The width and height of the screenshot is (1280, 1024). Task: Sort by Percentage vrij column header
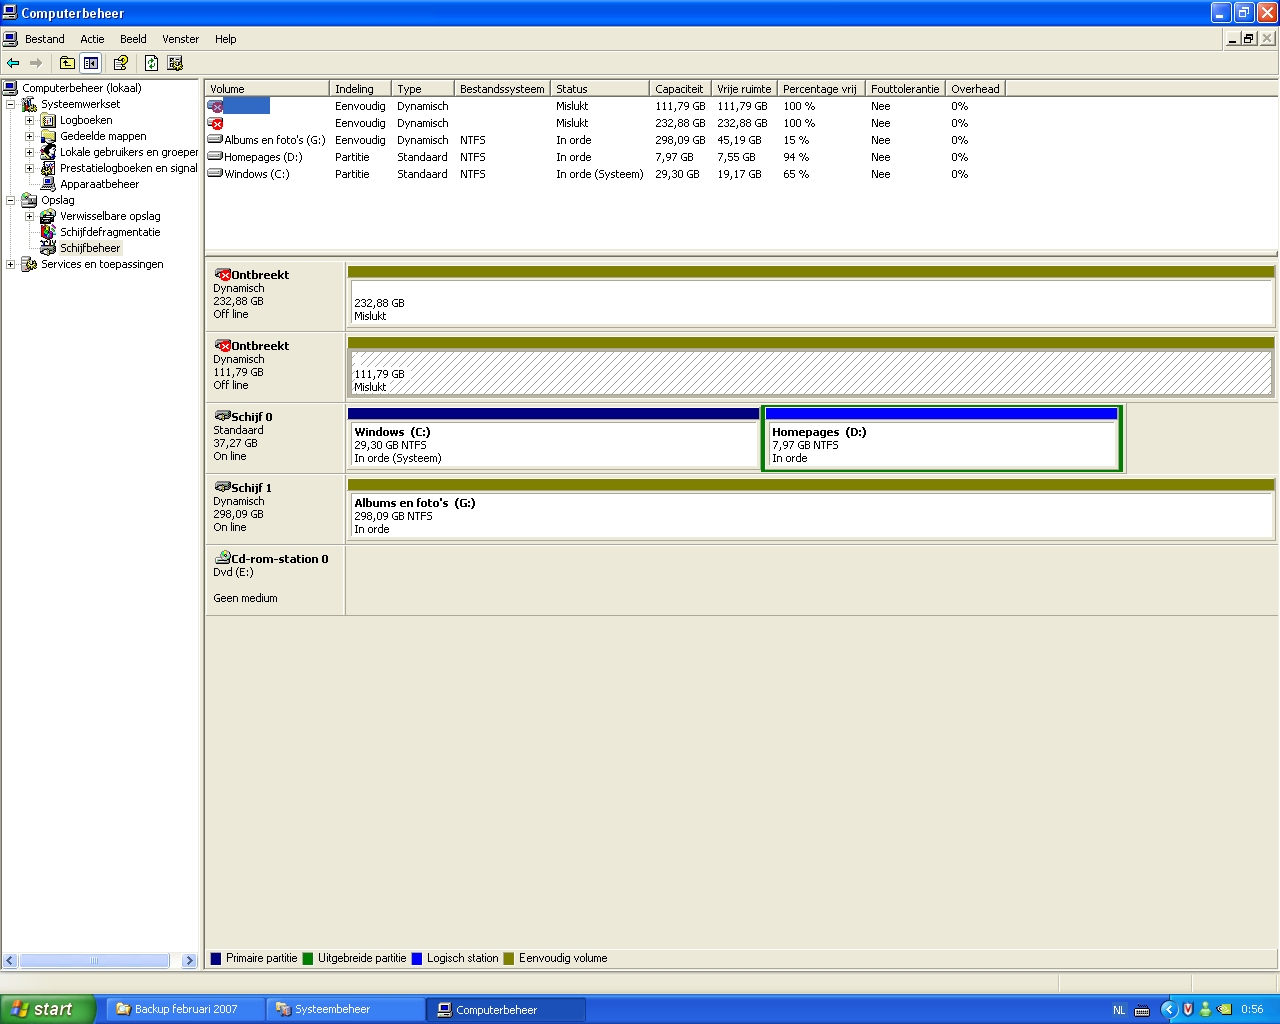coord(821,89)
